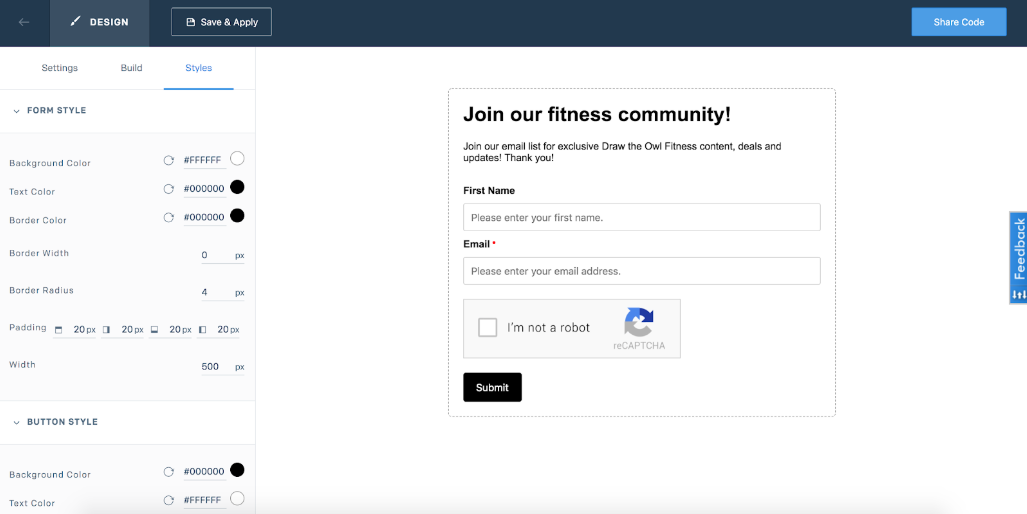Viewport: 1027px width, 514px height.
Task: Check the I'm not a robot box
Action: click(x=488, y=328)
